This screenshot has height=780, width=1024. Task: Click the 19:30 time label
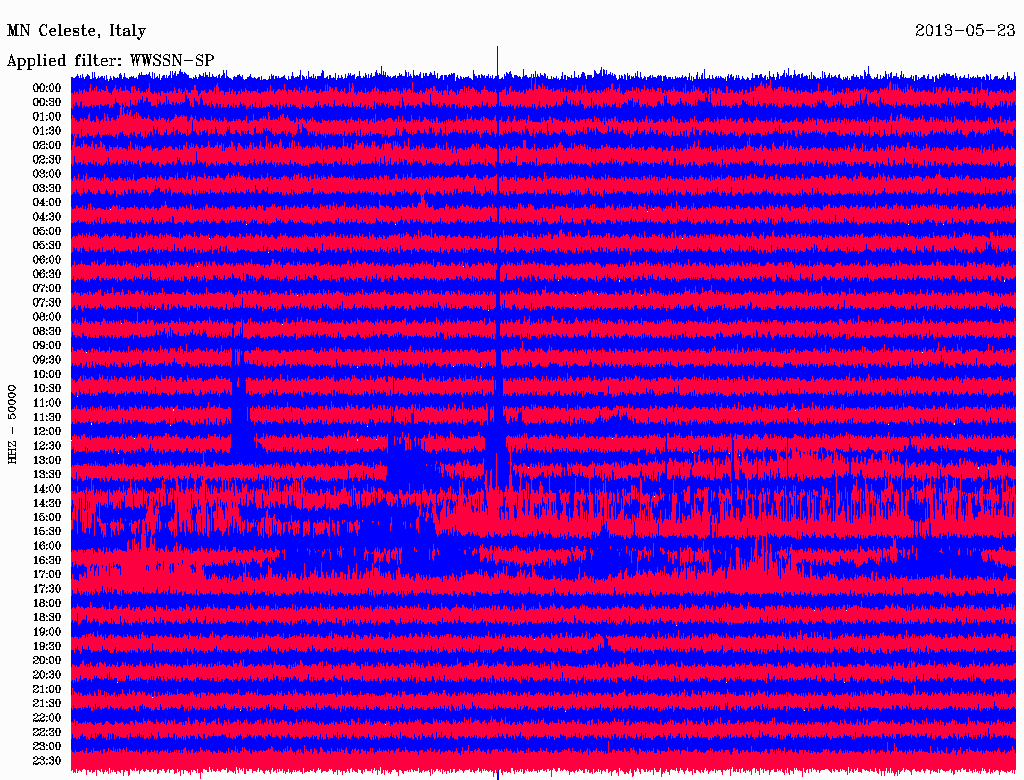47,646
